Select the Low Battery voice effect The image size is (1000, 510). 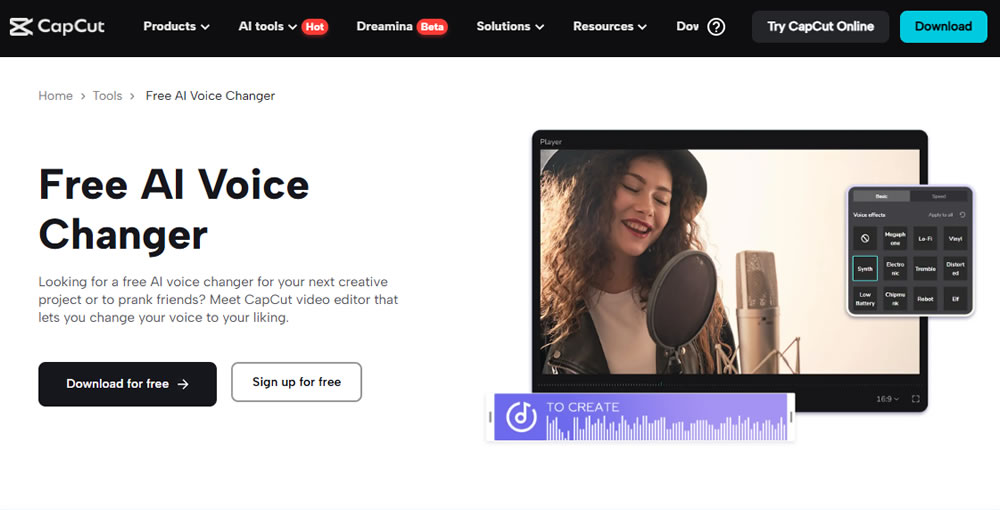pos(865,298)
